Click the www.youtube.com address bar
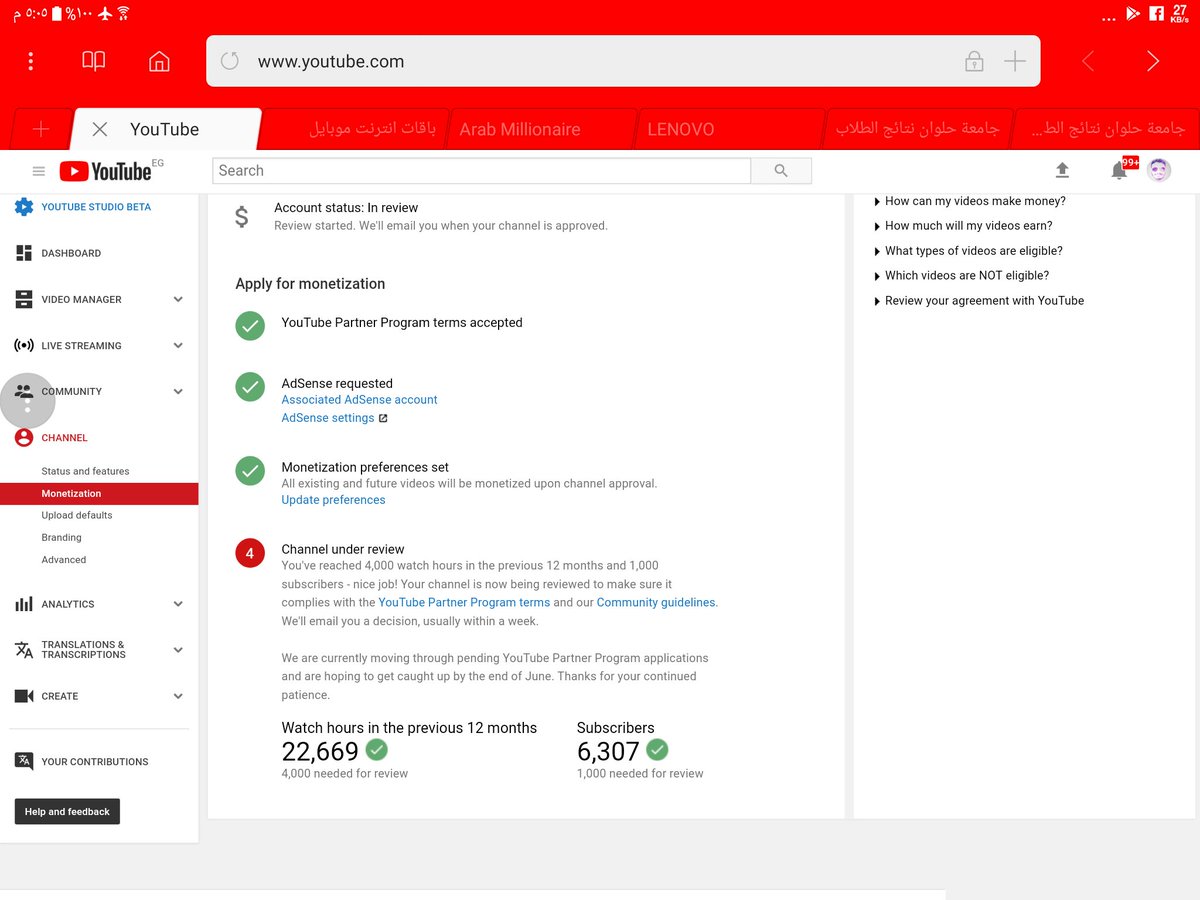 click(623, 61)
